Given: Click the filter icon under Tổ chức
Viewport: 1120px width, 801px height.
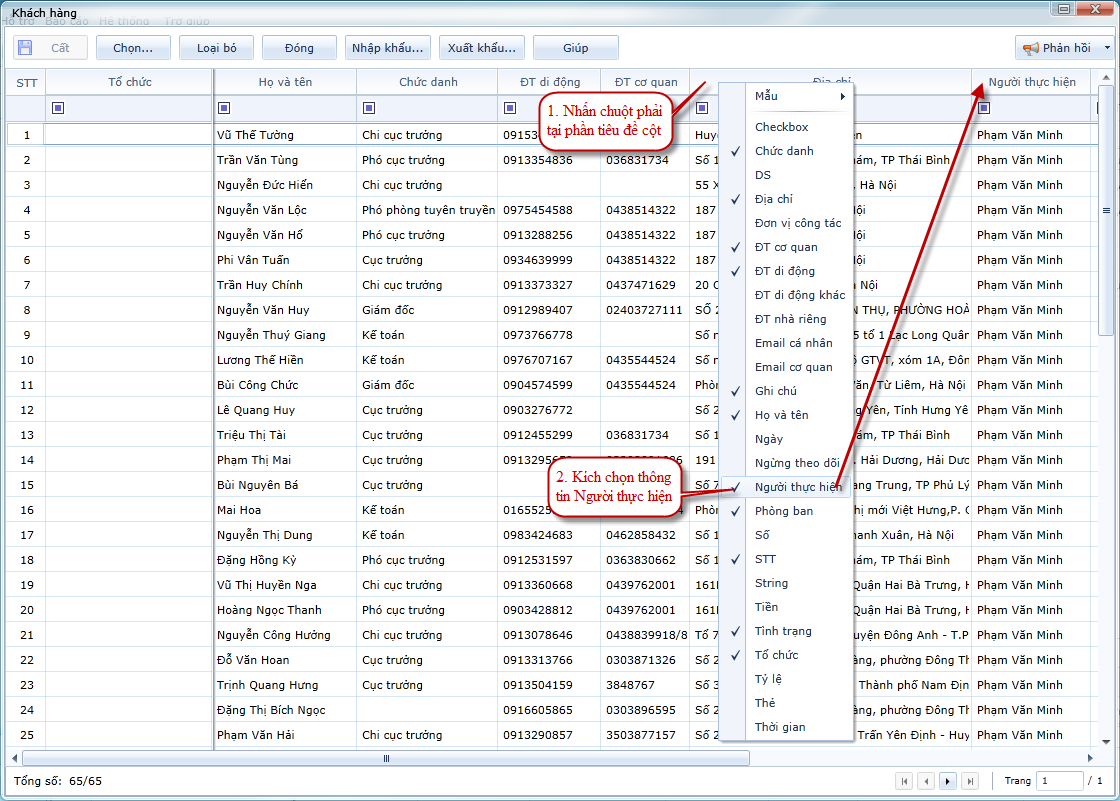Looking at the screenshot, I should (x=57, y=108).
